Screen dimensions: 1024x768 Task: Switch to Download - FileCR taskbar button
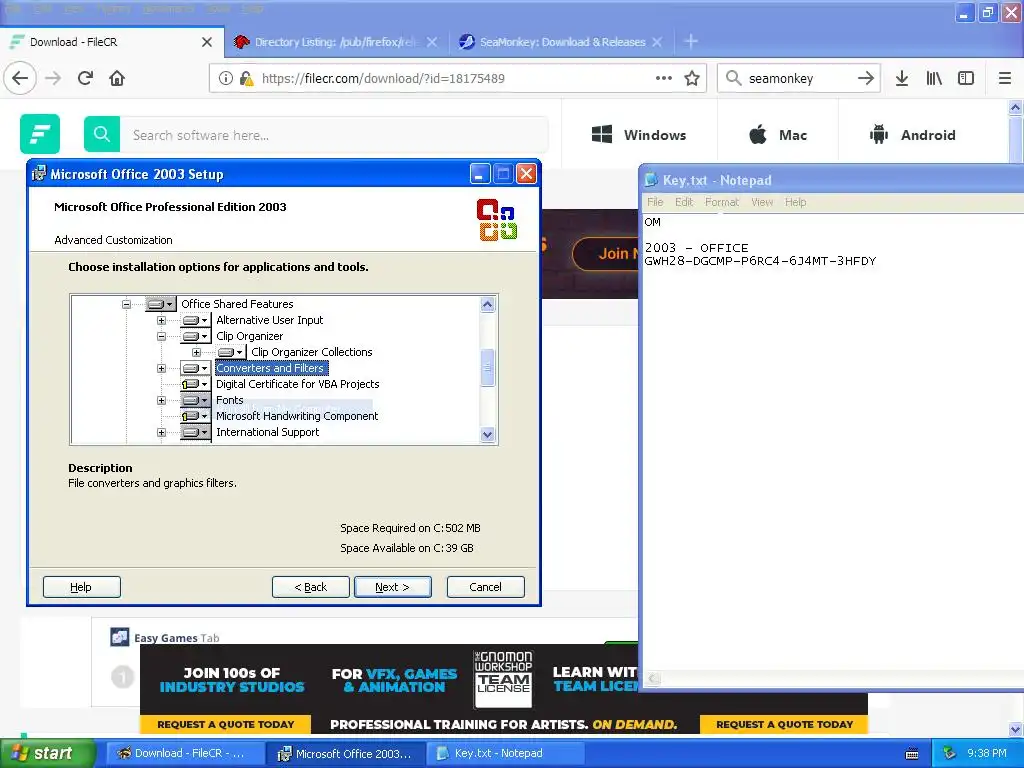point(185,753)
